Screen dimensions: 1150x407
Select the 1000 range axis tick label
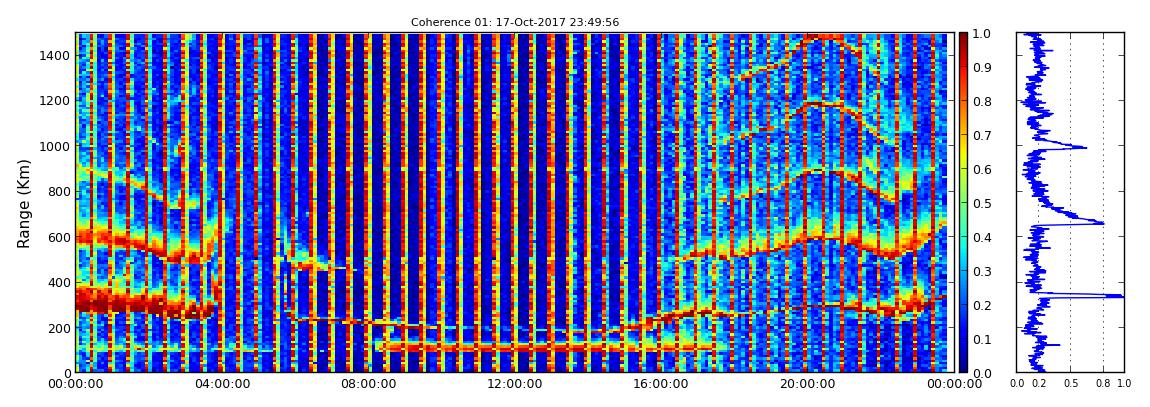pyautogui.click(x=55, y=146)
